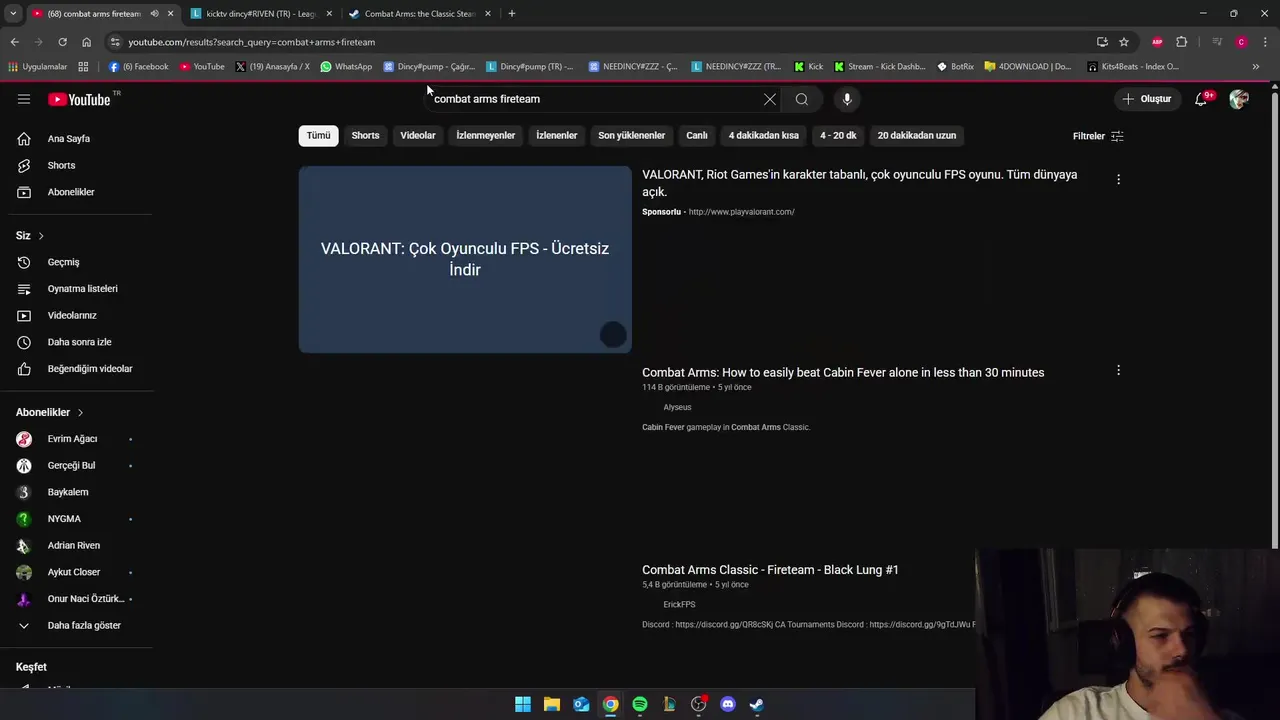Select the İzlenmeyenler filter chip

tap(486, 135)
